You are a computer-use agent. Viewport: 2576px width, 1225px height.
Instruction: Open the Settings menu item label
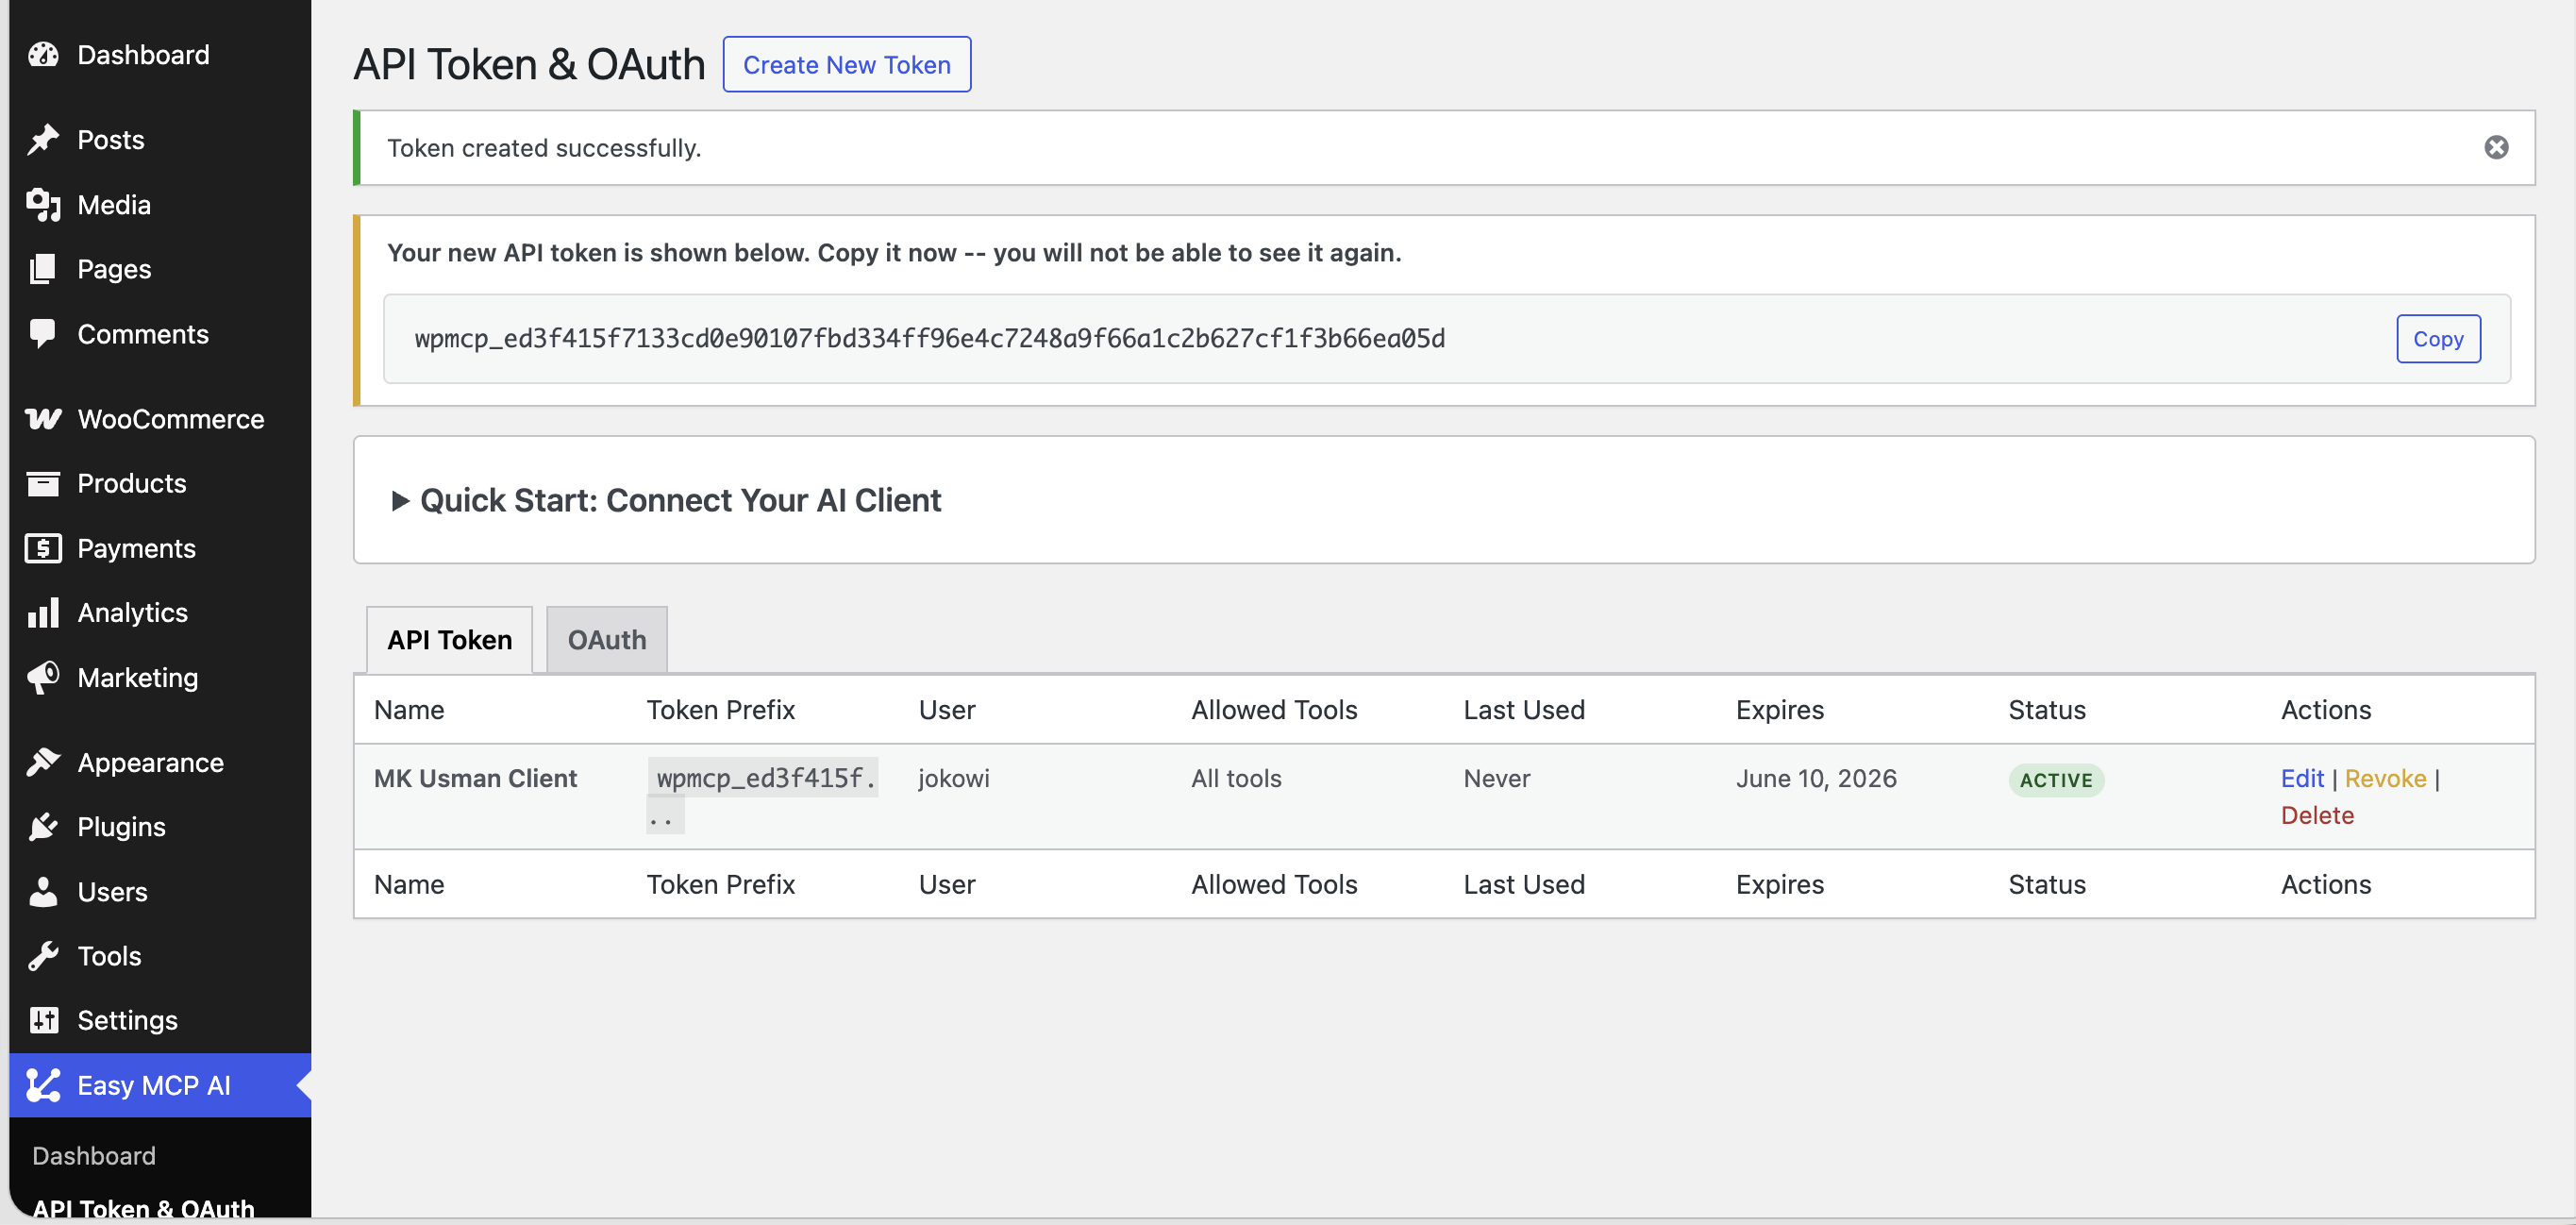tap(127, 1021)
